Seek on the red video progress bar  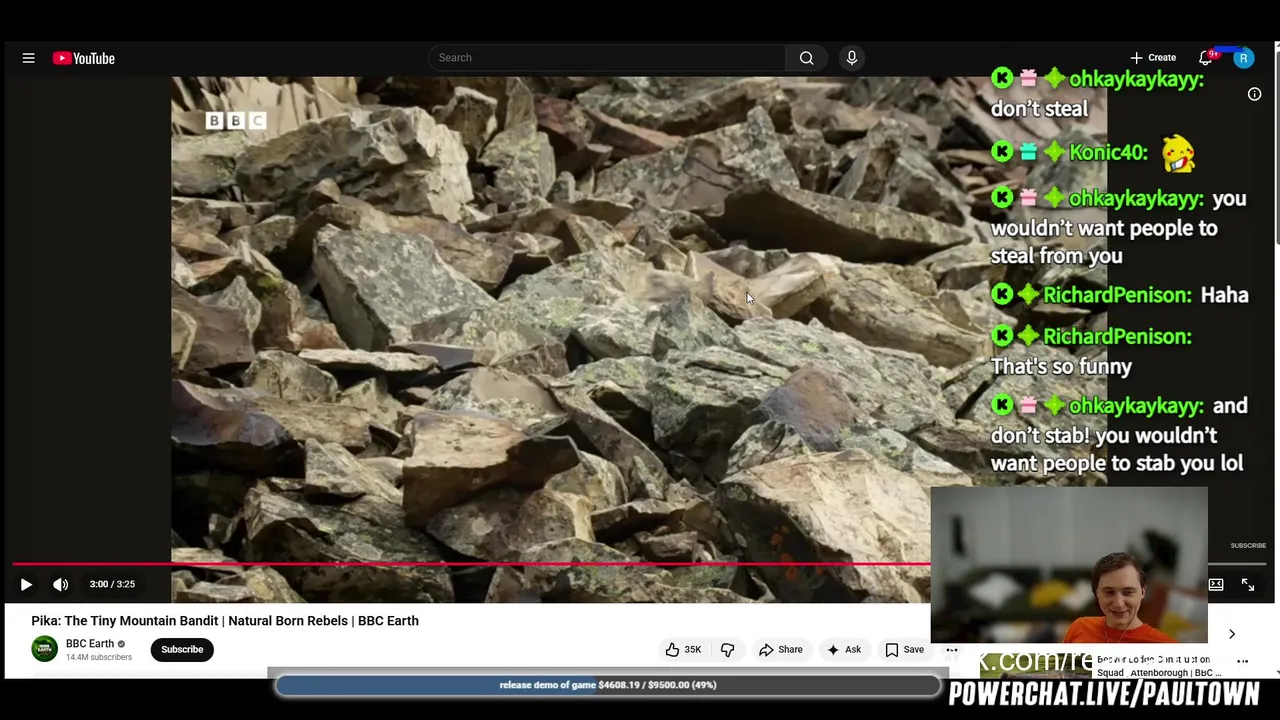coord(470,564)
